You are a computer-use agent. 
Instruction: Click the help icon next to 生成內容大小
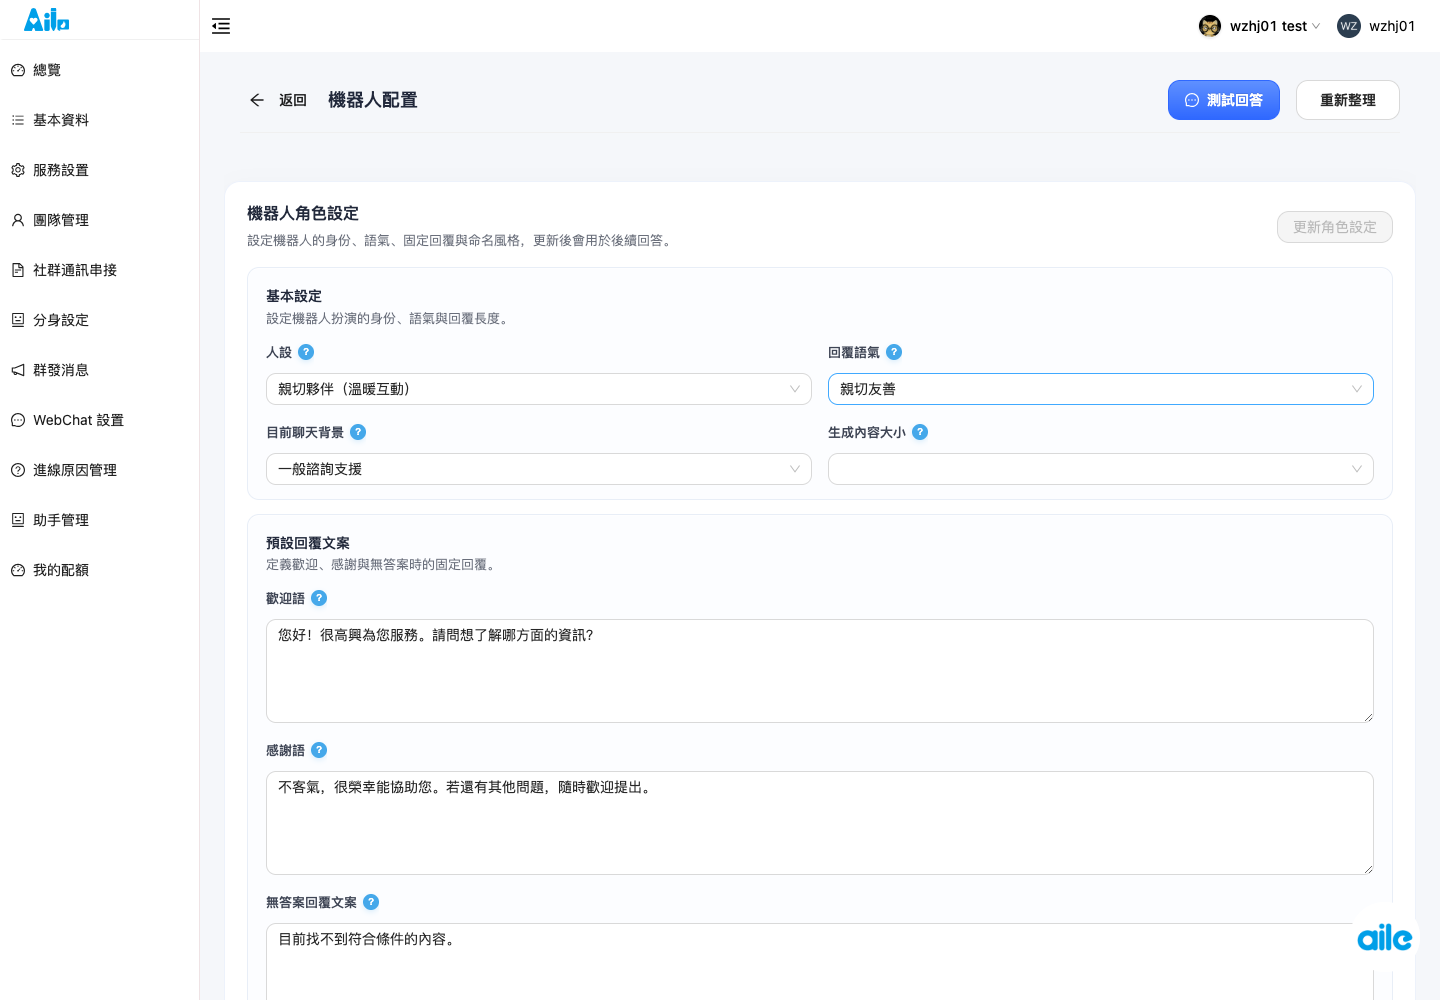(920, 432)
